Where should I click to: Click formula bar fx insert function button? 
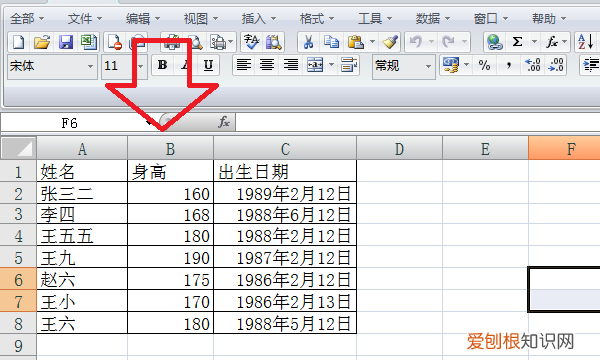tap(224, 122)
